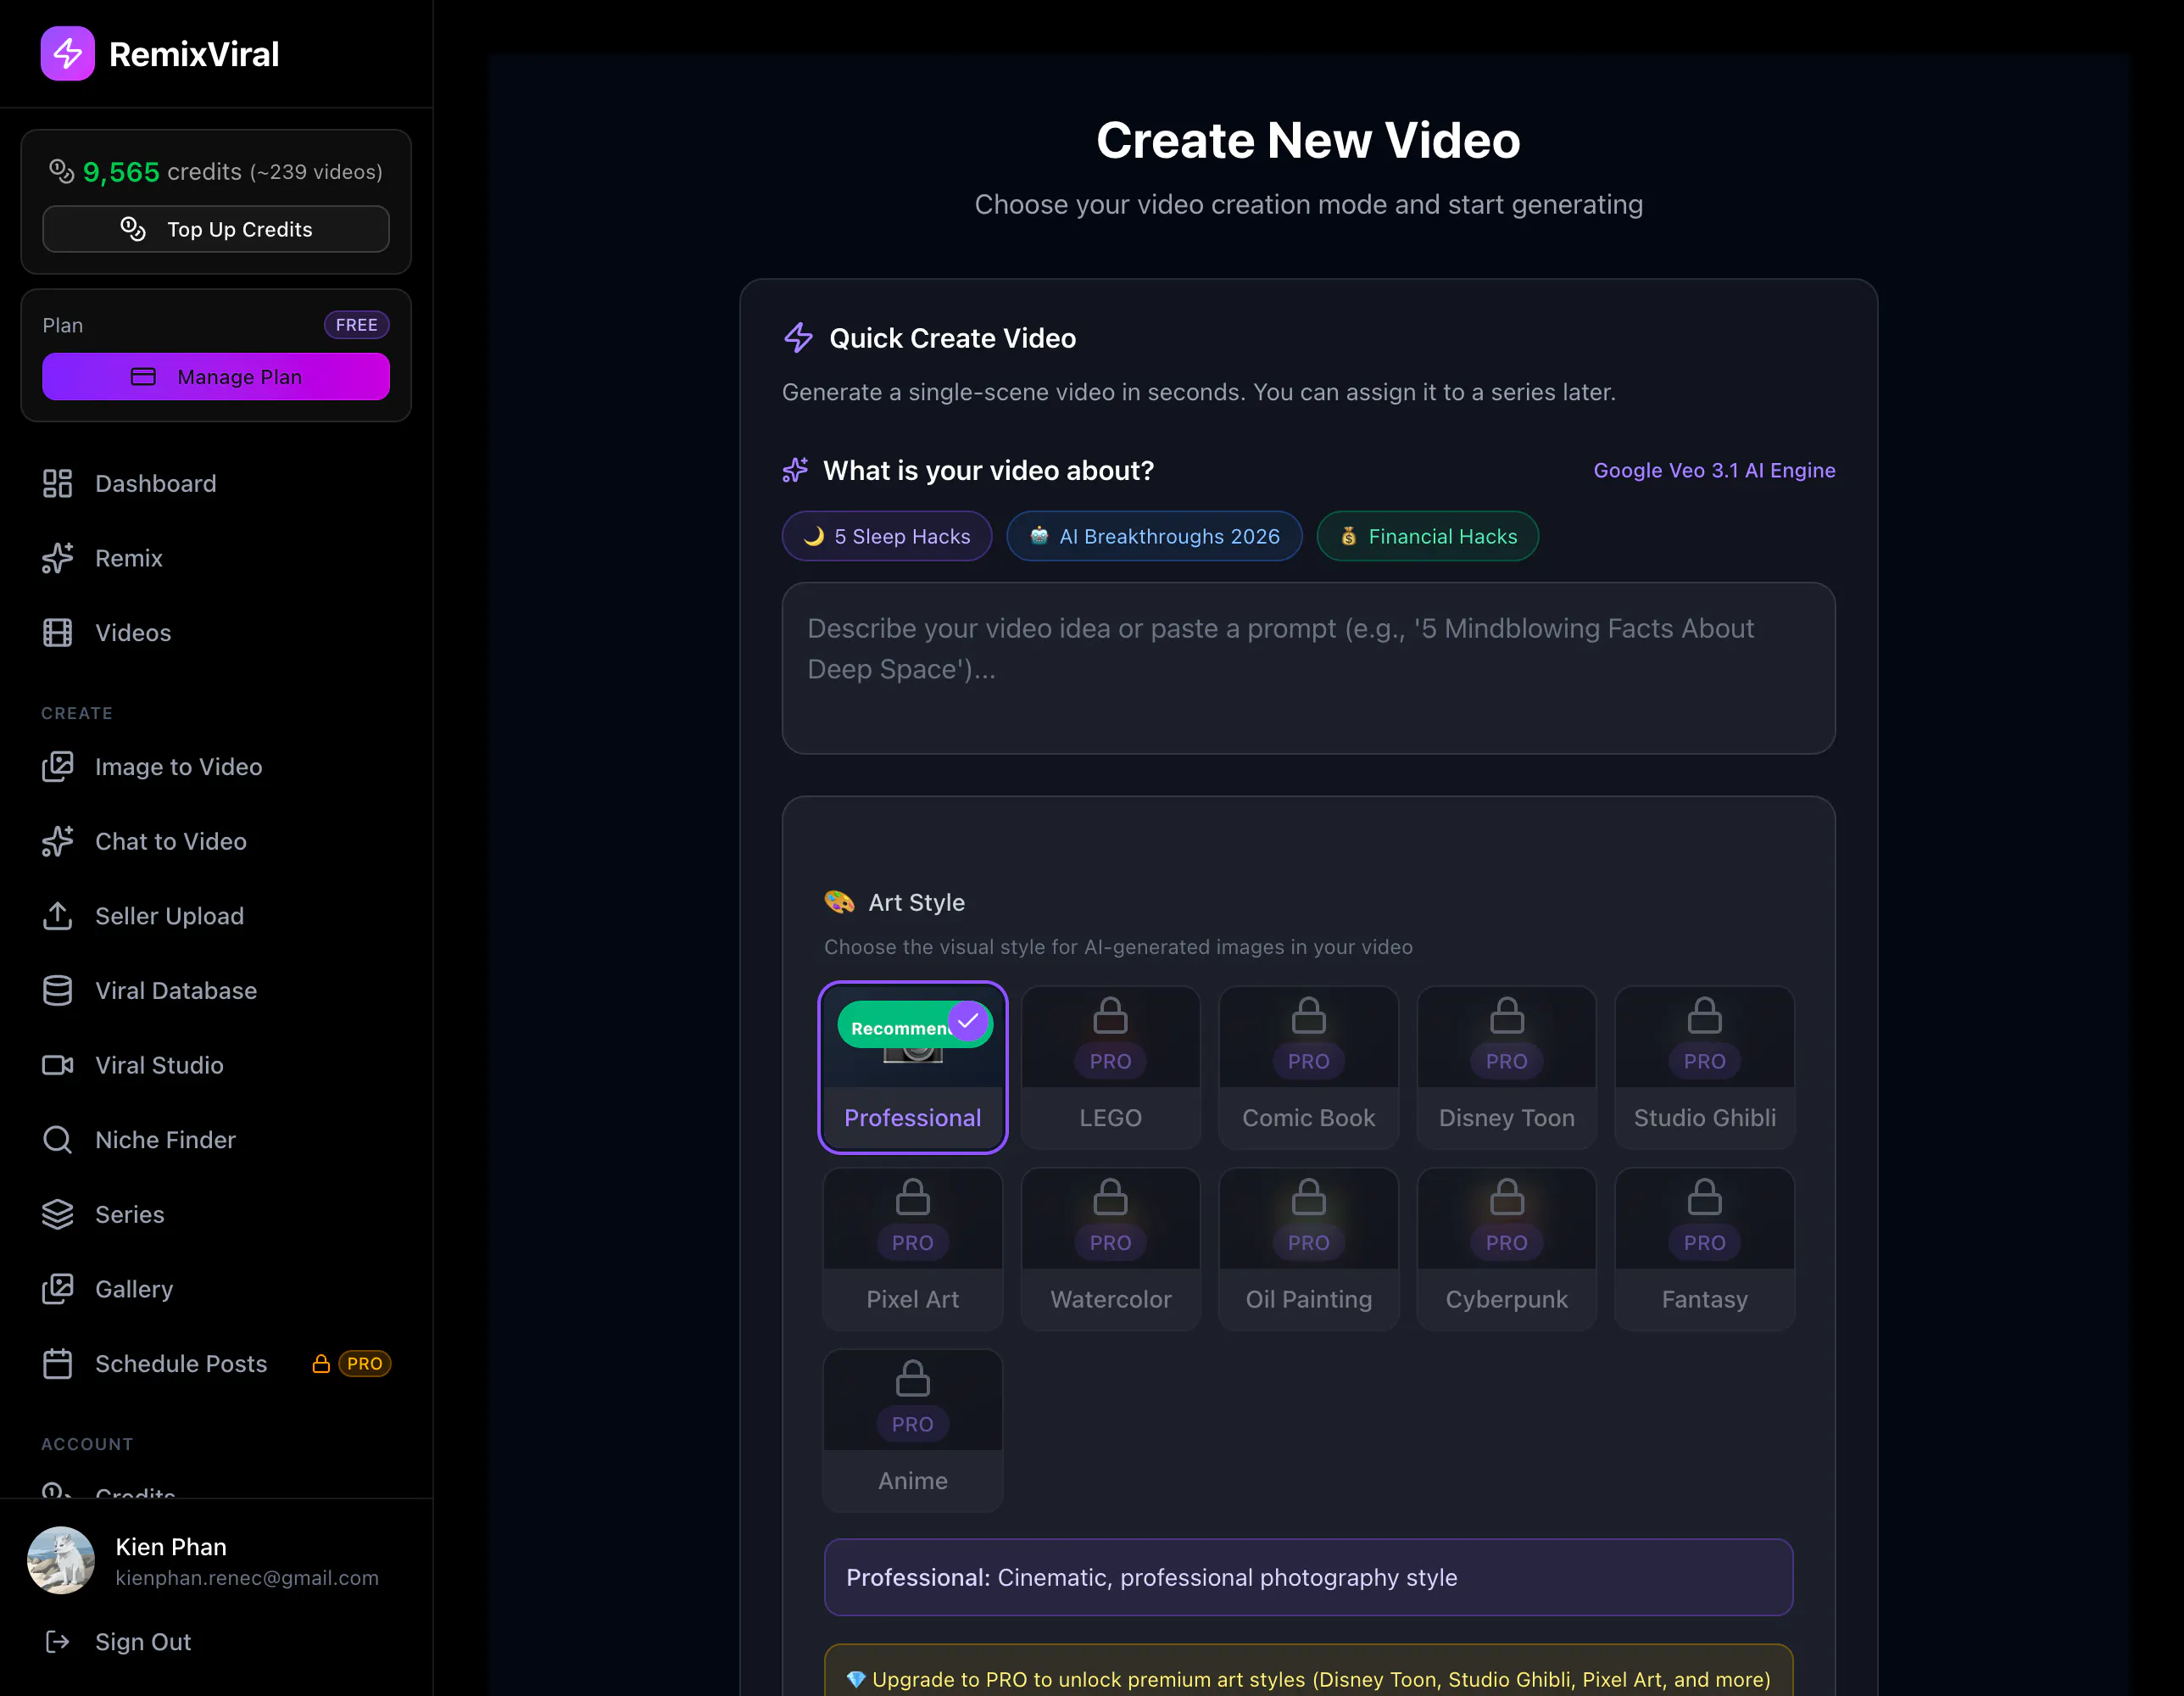Click the Image to Video icon
Viewport: 2184px width, 1696px height.
point(57,767)
